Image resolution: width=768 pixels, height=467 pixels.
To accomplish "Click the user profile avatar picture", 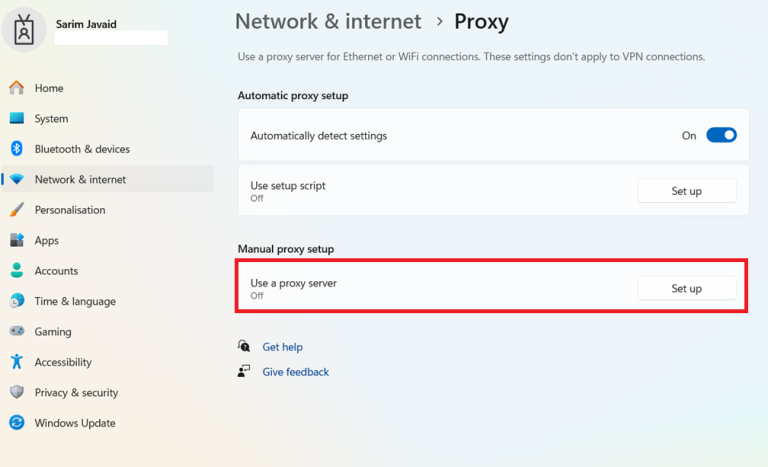I will coord(24,30).
